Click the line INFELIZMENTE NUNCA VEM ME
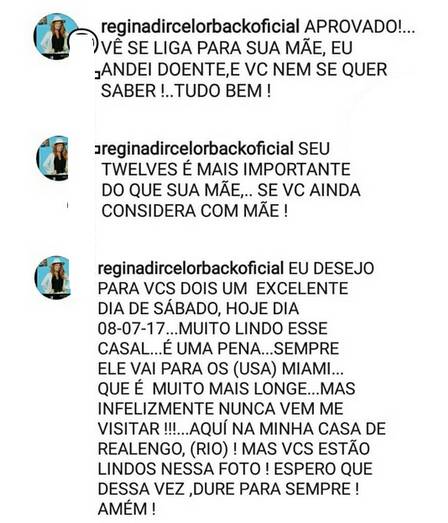448x523 pixels. click(221, 409)
